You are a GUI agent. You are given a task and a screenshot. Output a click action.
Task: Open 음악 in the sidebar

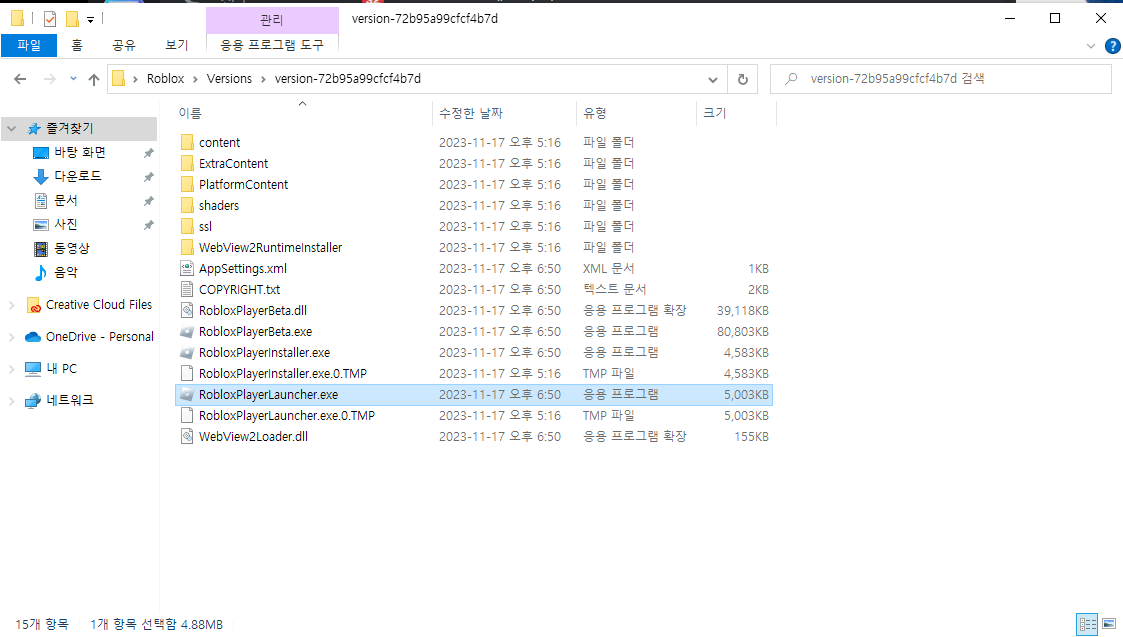[x=66, y=272]
